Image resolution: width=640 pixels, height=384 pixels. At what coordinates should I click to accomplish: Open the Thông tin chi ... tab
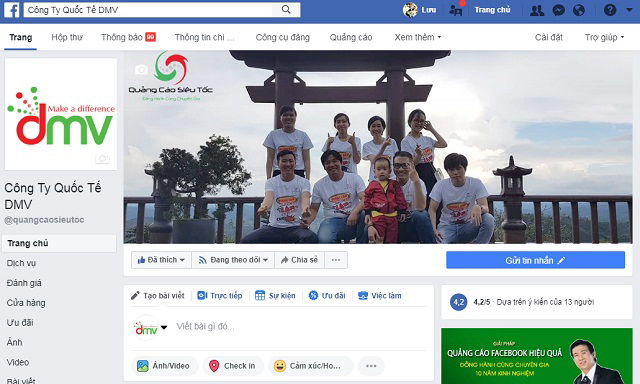point(204,37)
